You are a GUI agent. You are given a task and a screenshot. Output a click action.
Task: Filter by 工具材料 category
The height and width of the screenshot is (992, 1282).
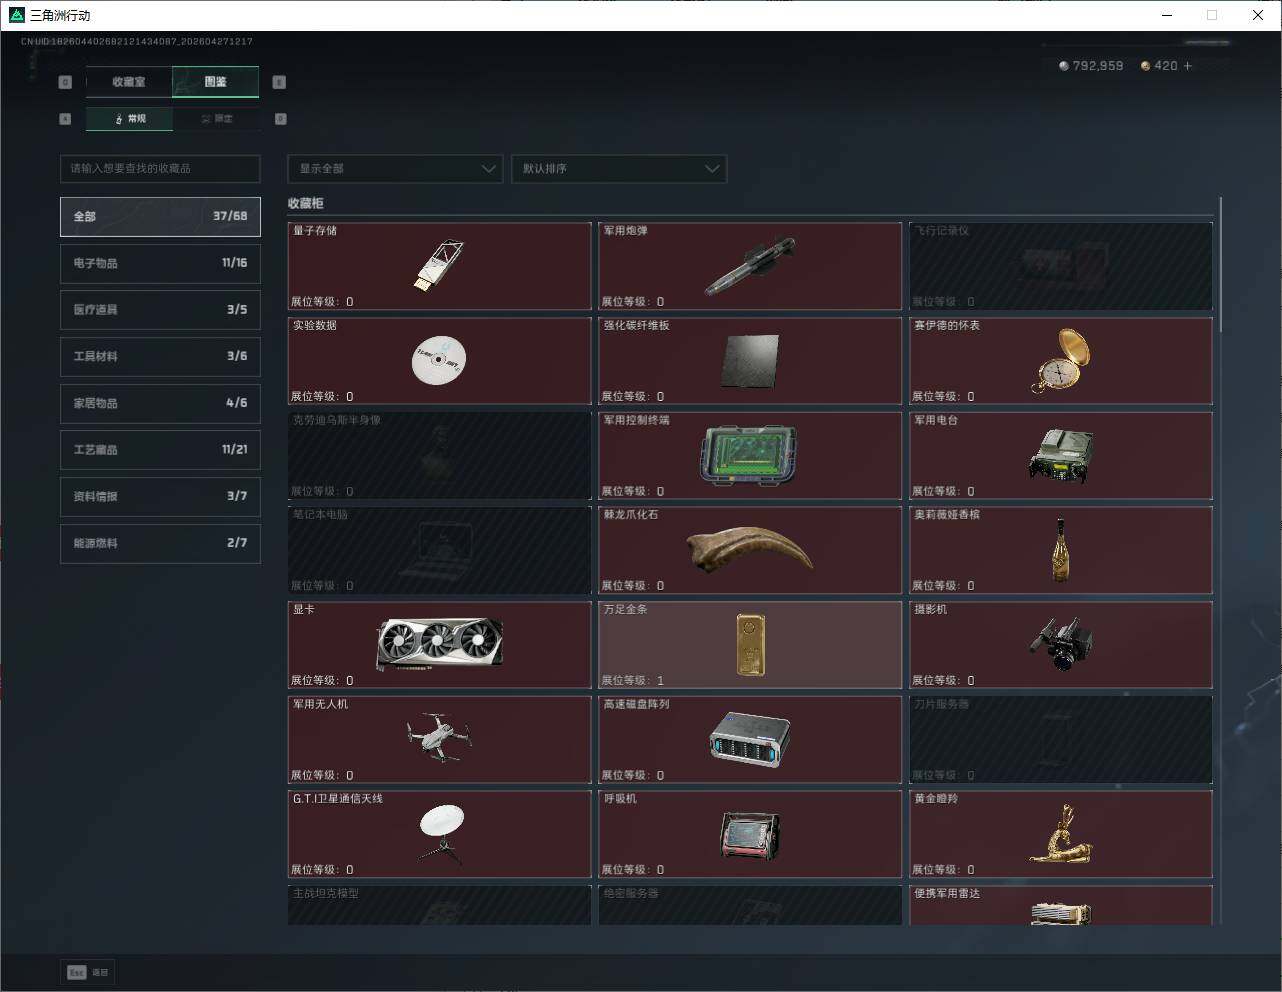160,356
